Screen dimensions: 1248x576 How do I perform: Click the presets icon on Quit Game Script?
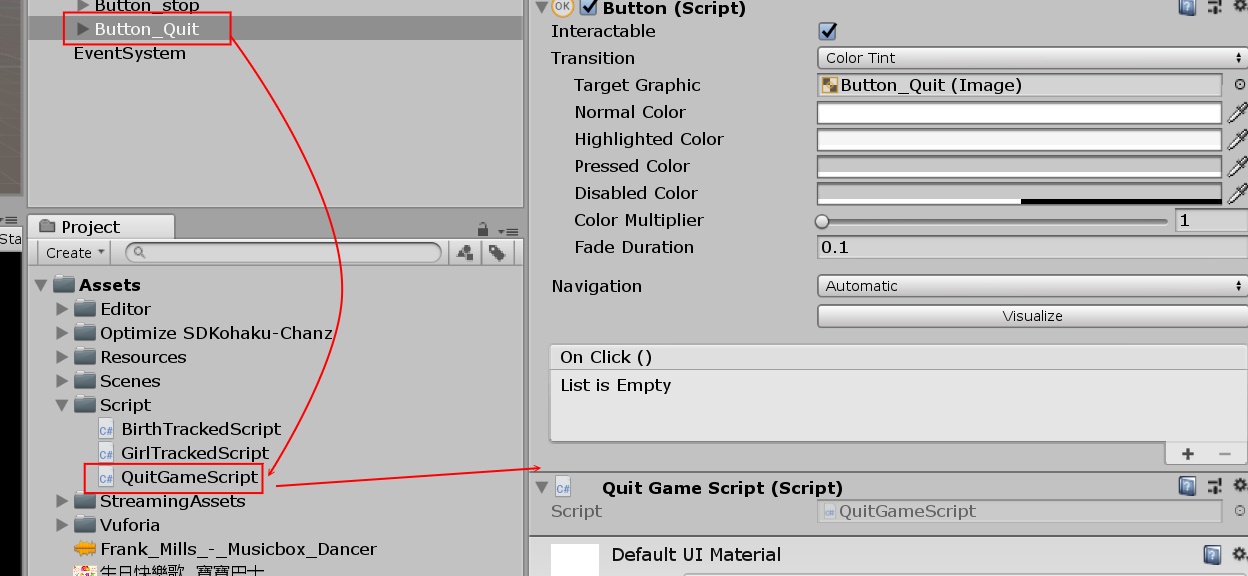(x=1213, y=487)
